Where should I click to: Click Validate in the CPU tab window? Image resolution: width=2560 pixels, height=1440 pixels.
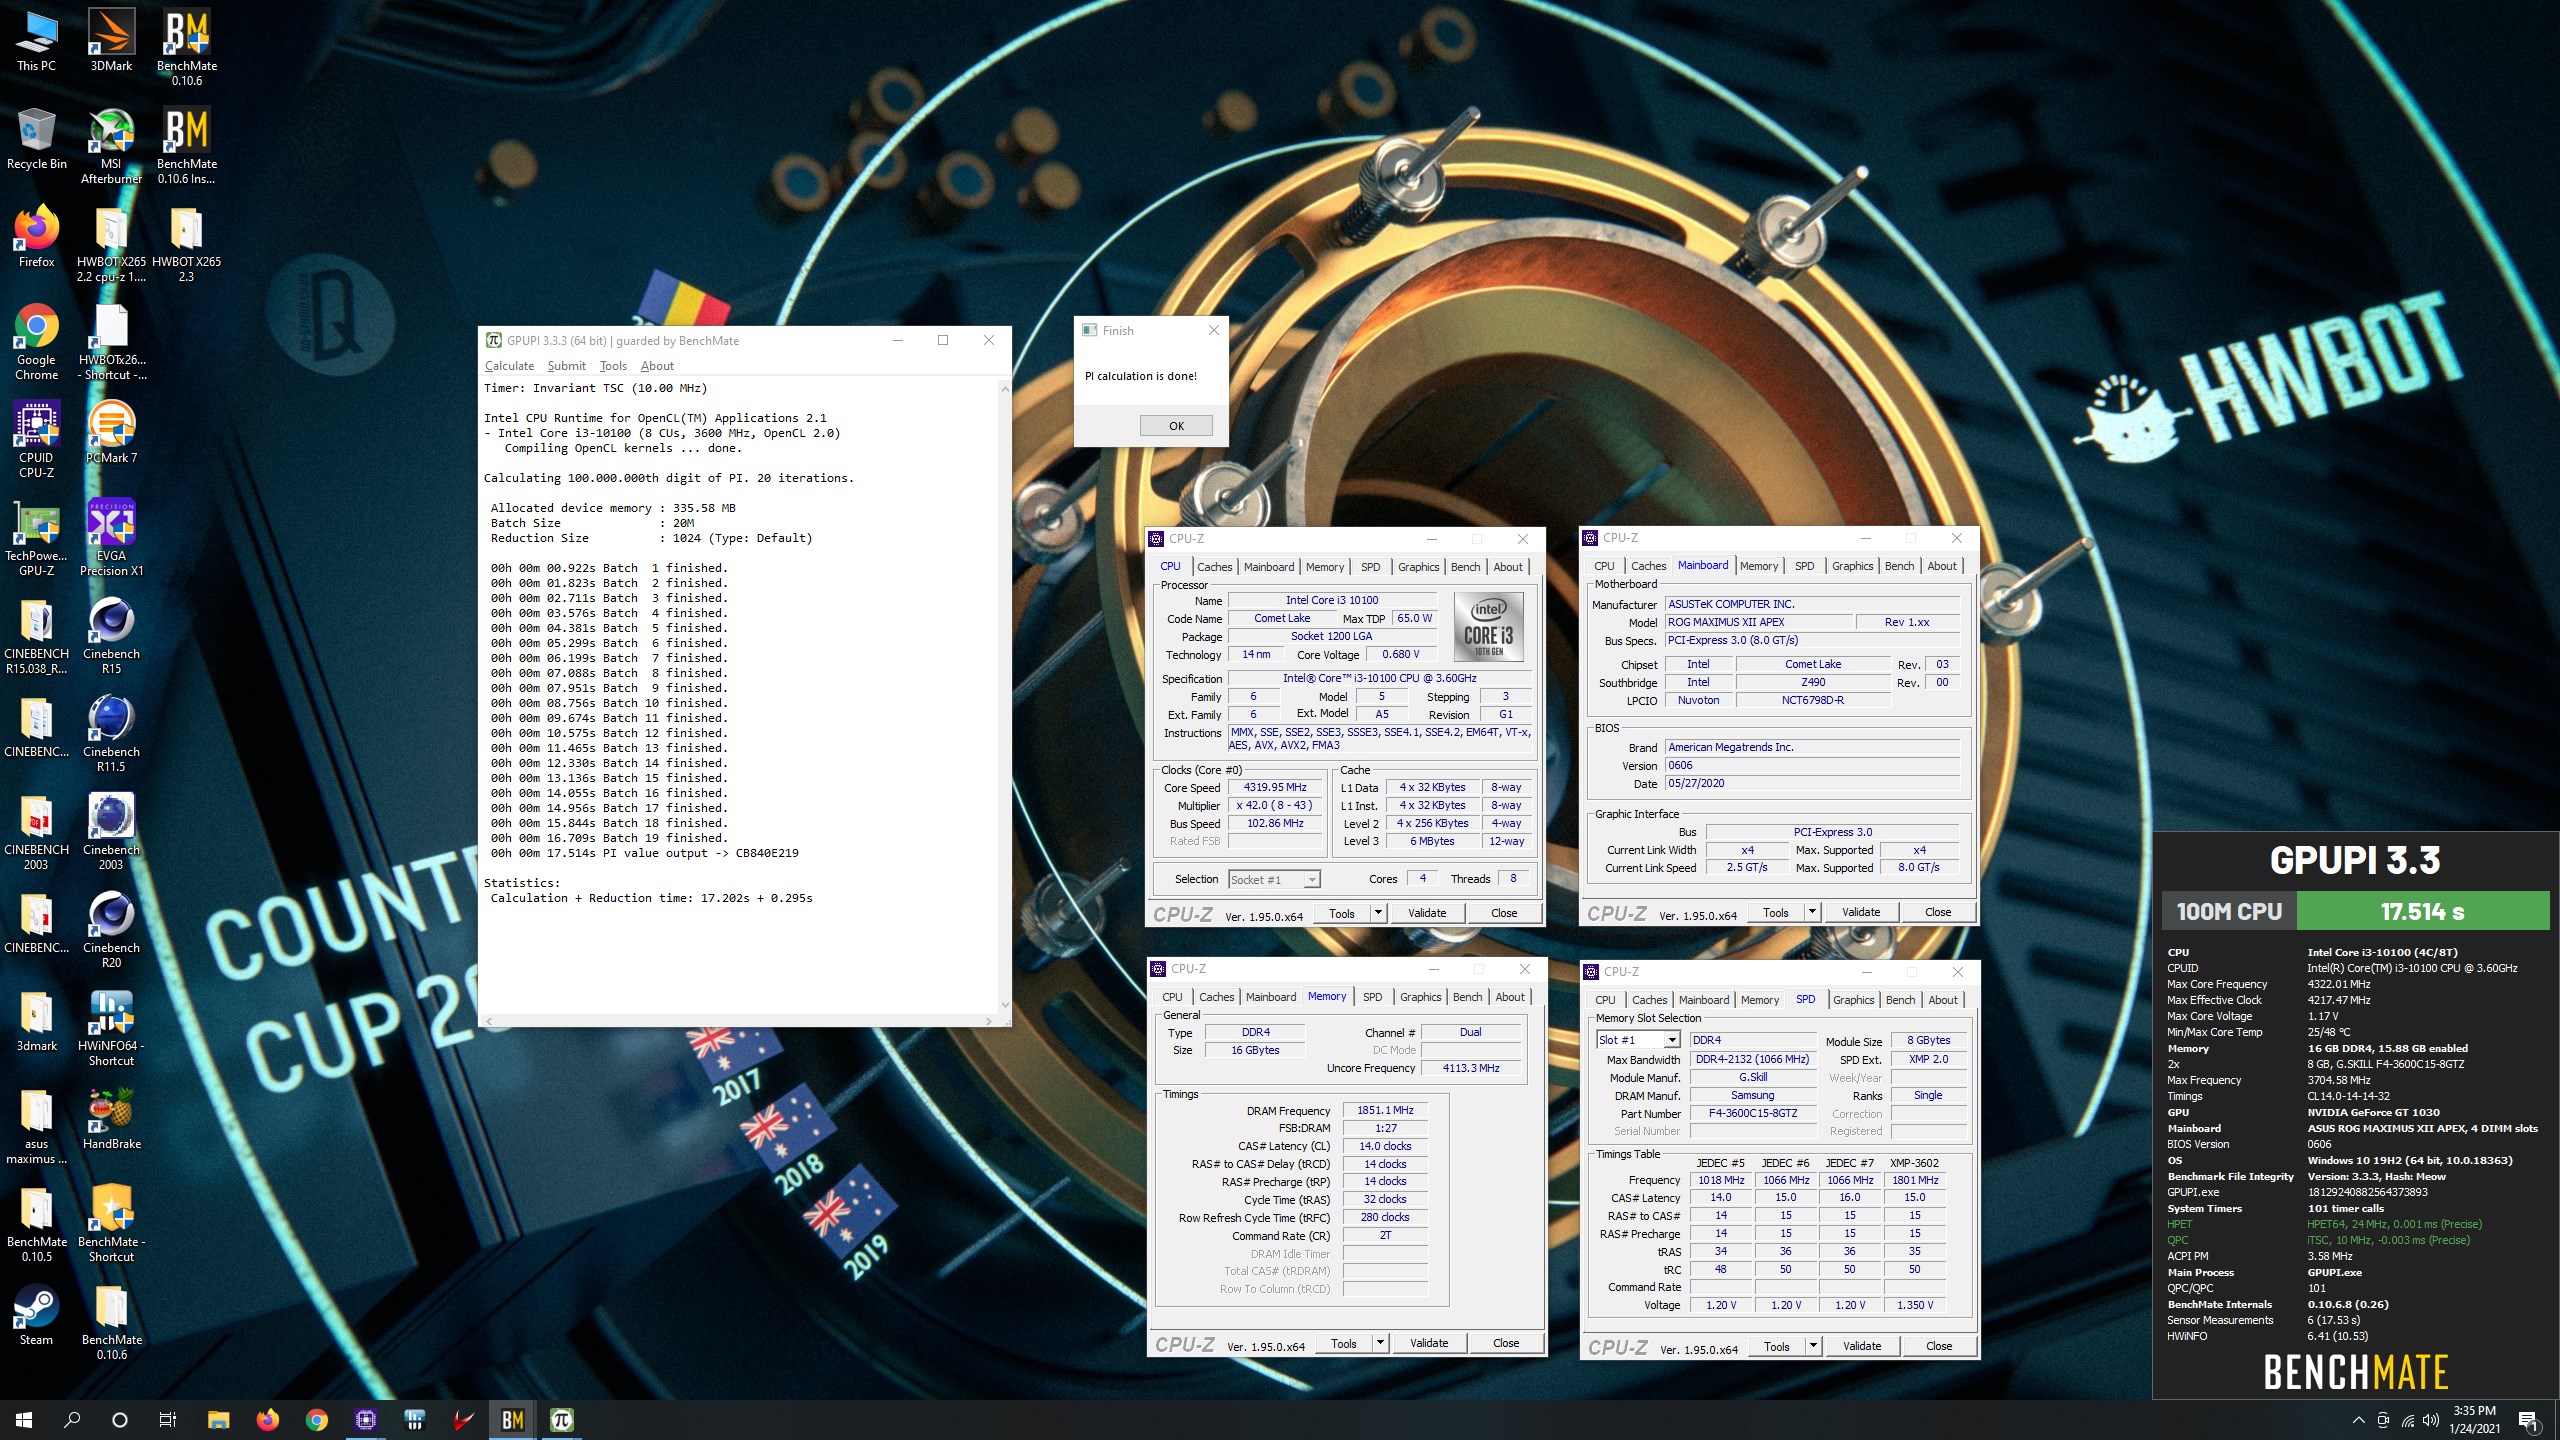coord(1426,913)
